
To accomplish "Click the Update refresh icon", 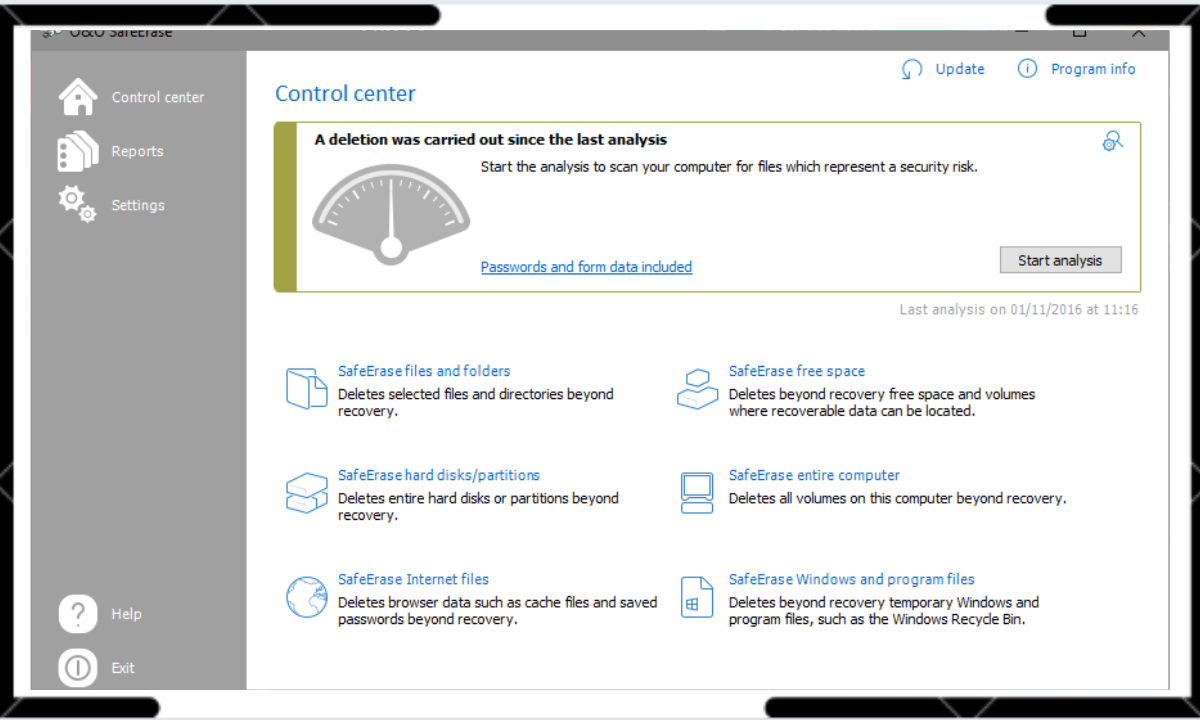I will 912,69.
